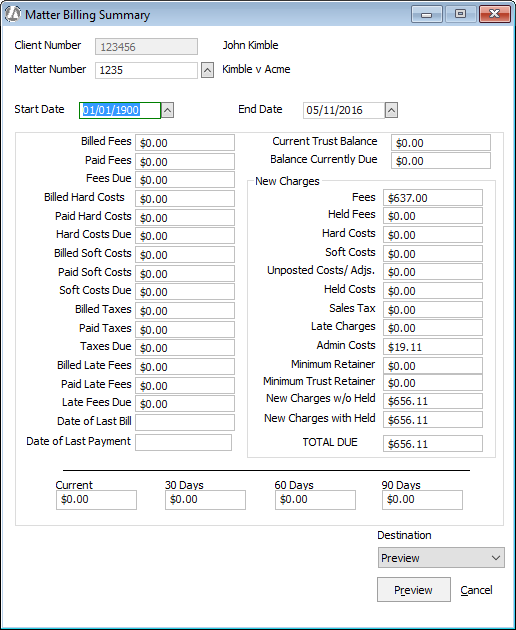
Task: Open the Matter Number lookup arrow
Action: [x=207, y=70]
